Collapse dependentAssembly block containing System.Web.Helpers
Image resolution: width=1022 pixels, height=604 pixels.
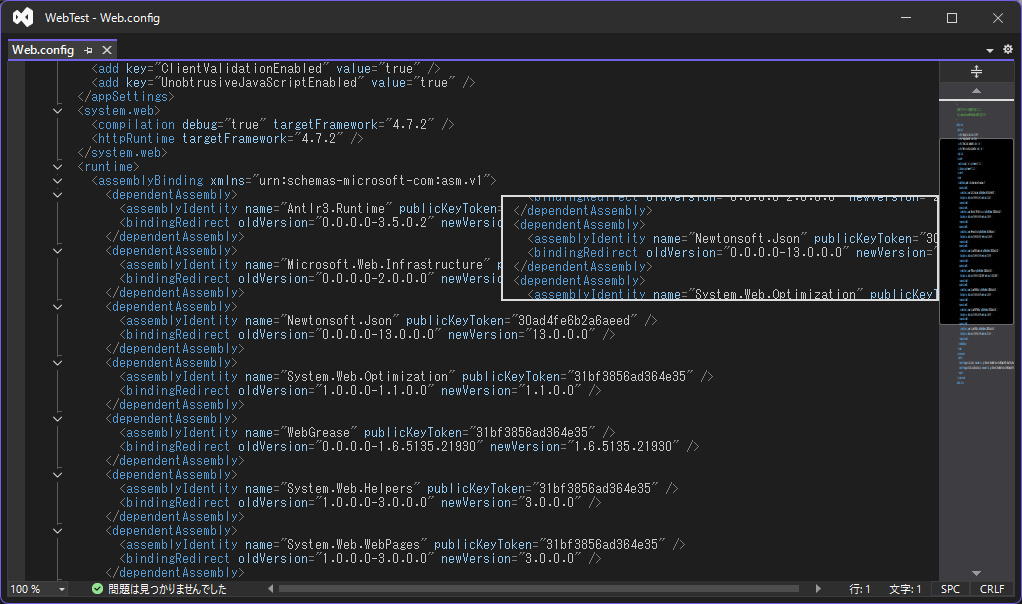click(57, 475)
